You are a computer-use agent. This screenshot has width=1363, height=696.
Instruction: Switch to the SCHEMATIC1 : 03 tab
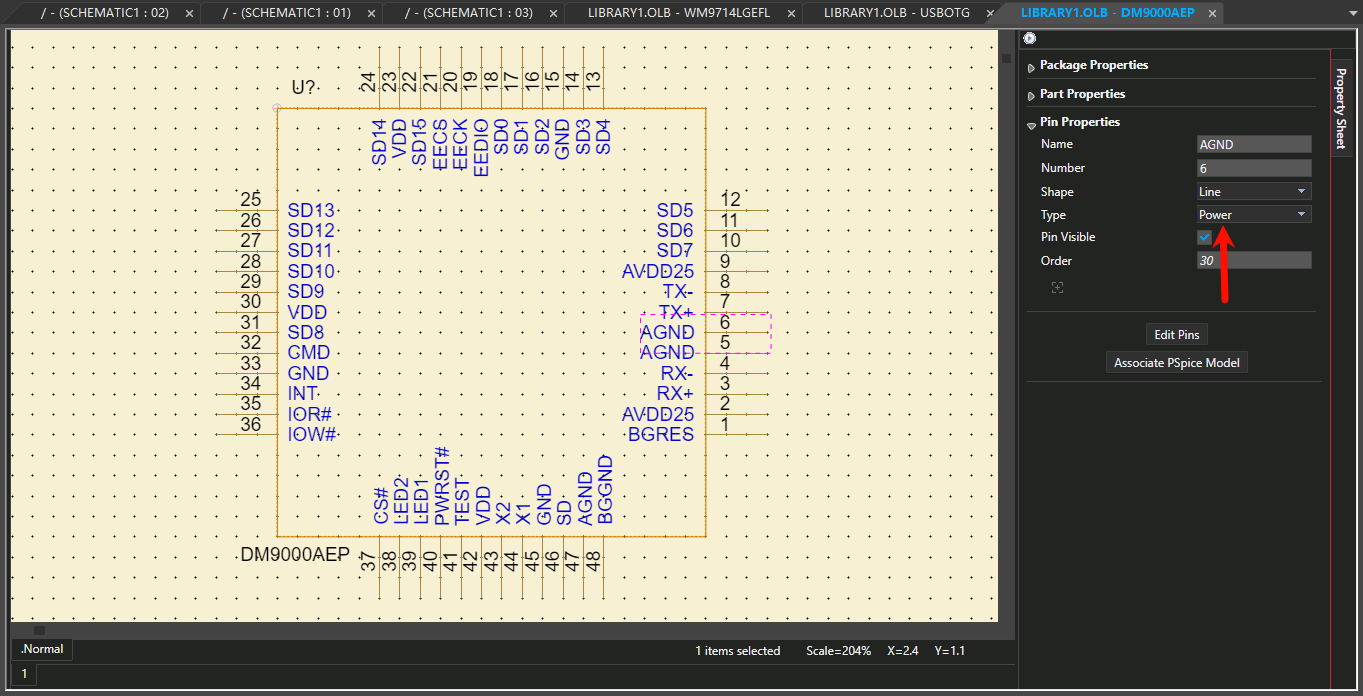coord(463,13)
